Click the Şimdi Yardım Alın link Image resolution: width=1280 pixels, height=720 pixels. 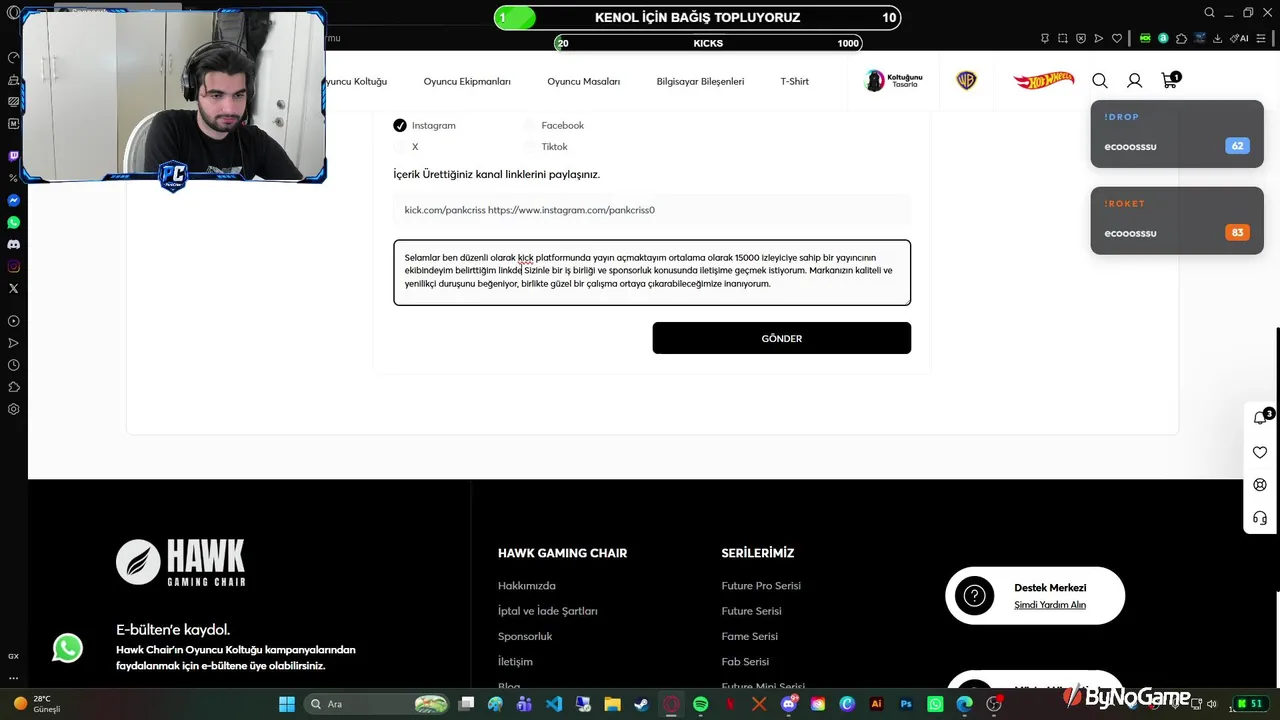click(x=1050, y=605)
